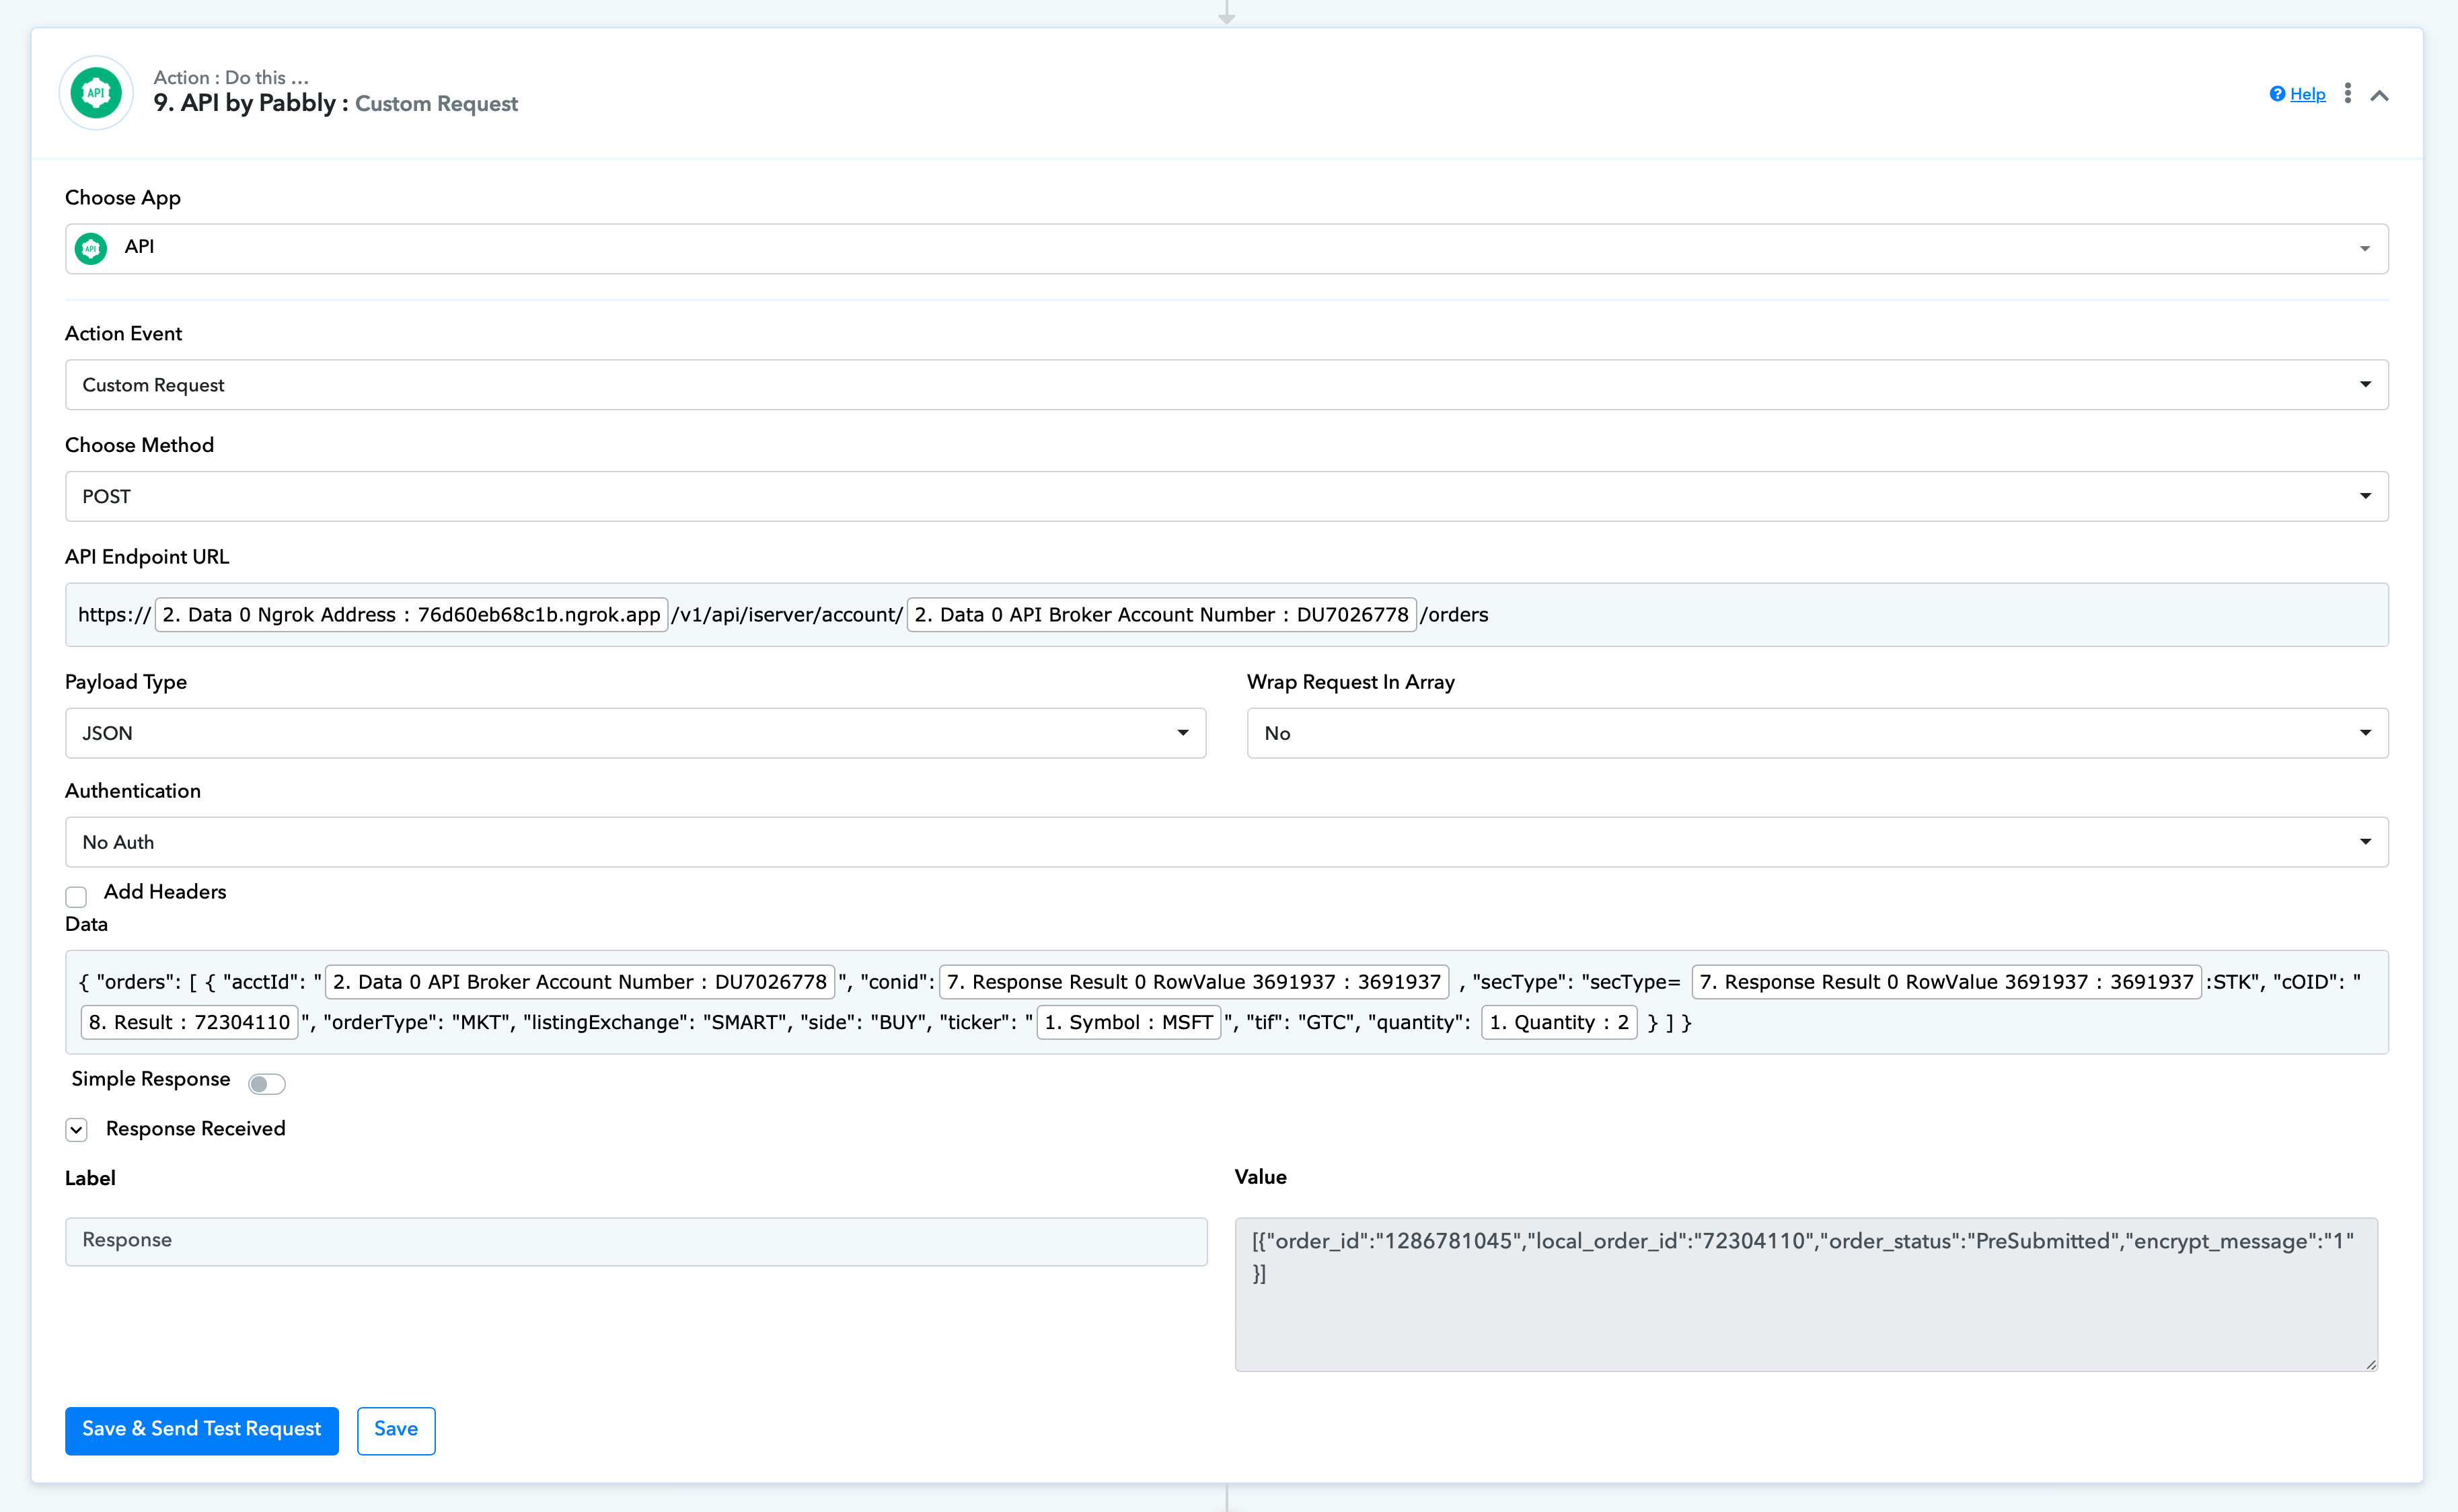Open the Wrap Request In Array dropdown
The image size is (2458, 1512).
click(1817, 733)
